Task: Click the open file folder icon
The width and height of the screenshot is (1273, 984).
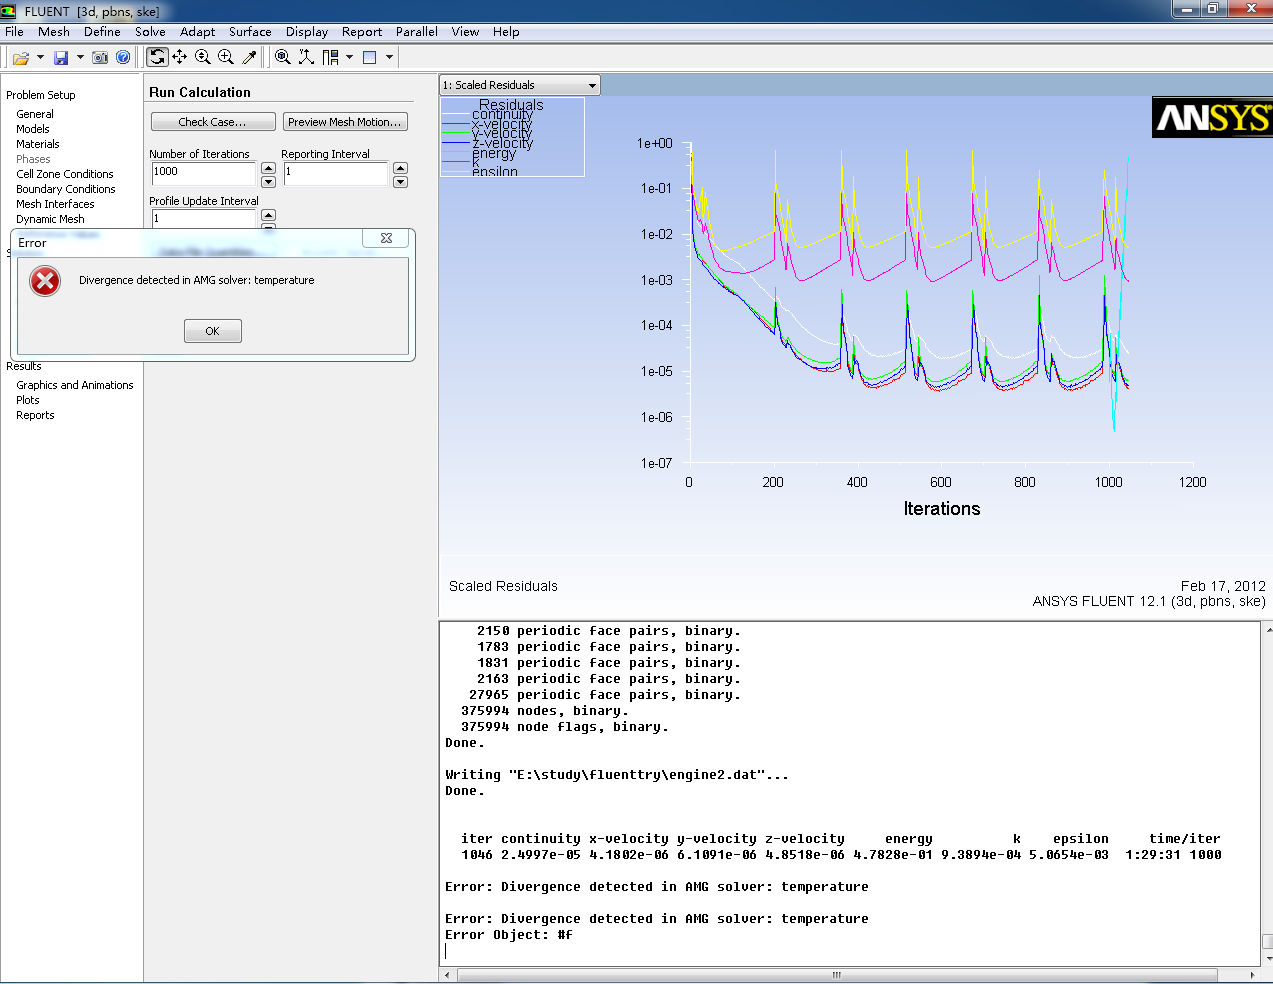Action: pyautogui.click(x=19, y=58)
